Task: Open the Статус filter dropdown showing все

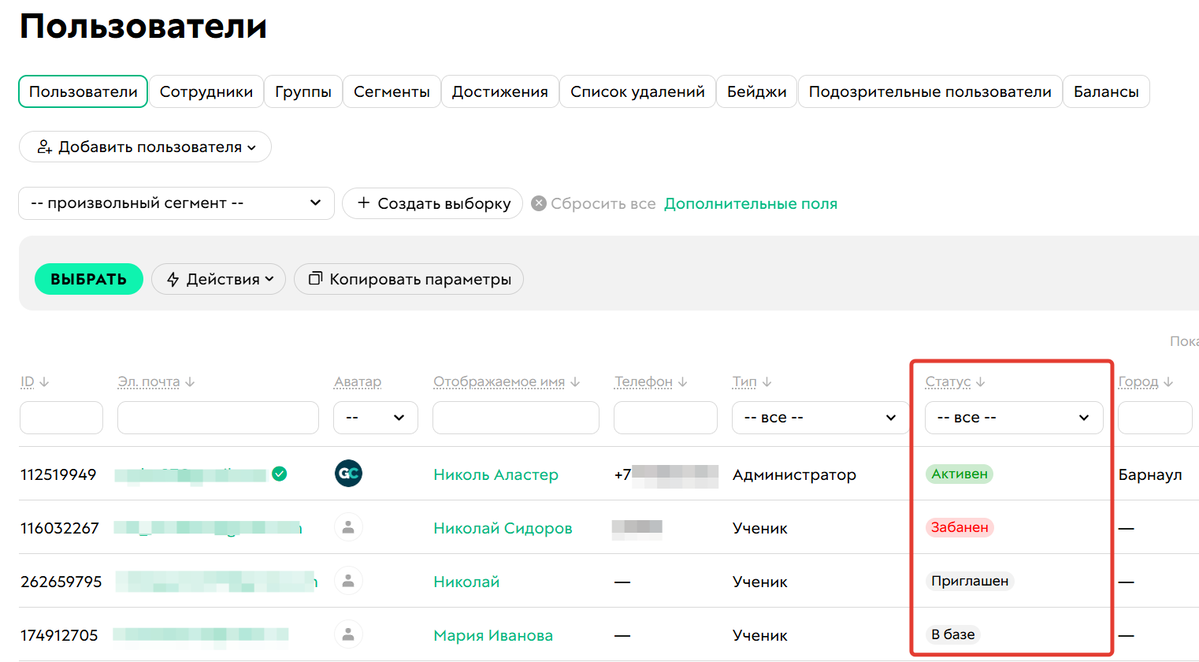Action: point(1013,417)
